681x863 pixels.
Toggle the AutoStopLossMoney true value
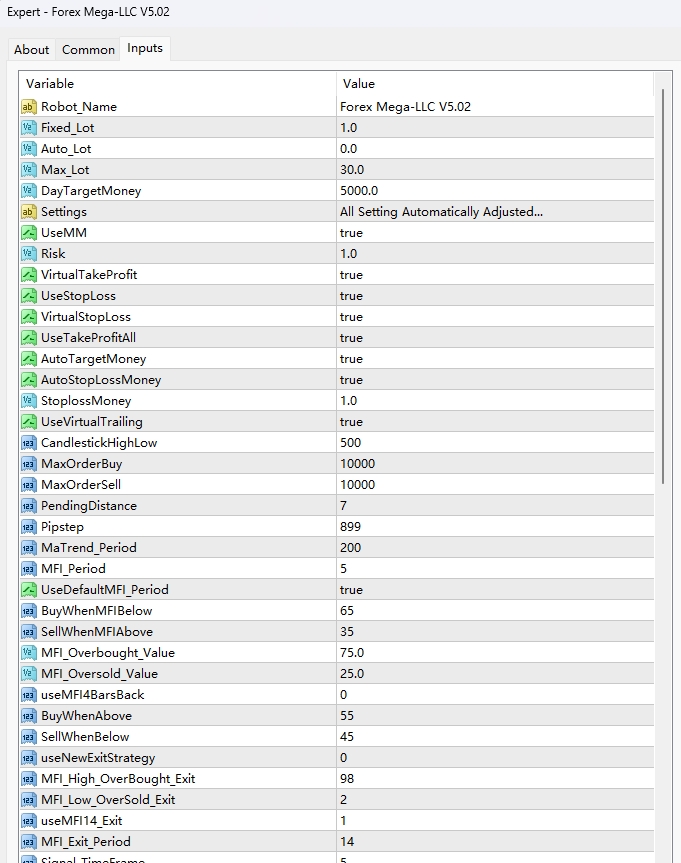pos(351,380)
